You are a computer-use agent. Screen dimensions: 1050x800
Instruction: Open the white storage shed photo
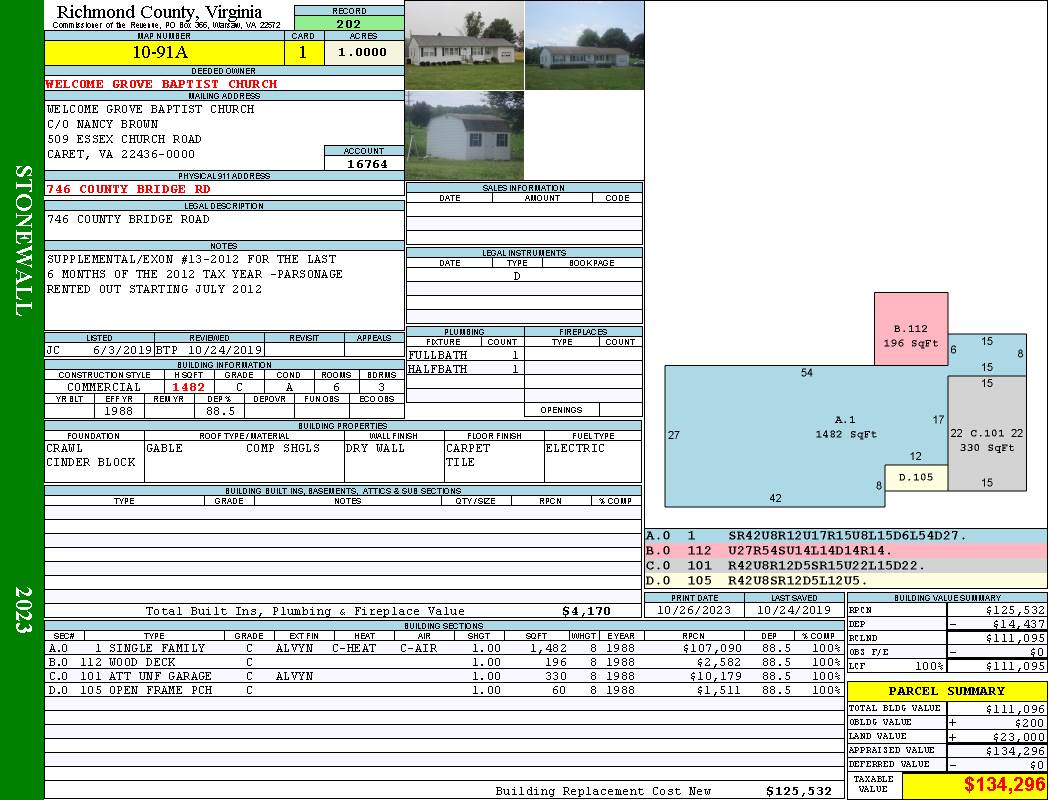point(464,135)
